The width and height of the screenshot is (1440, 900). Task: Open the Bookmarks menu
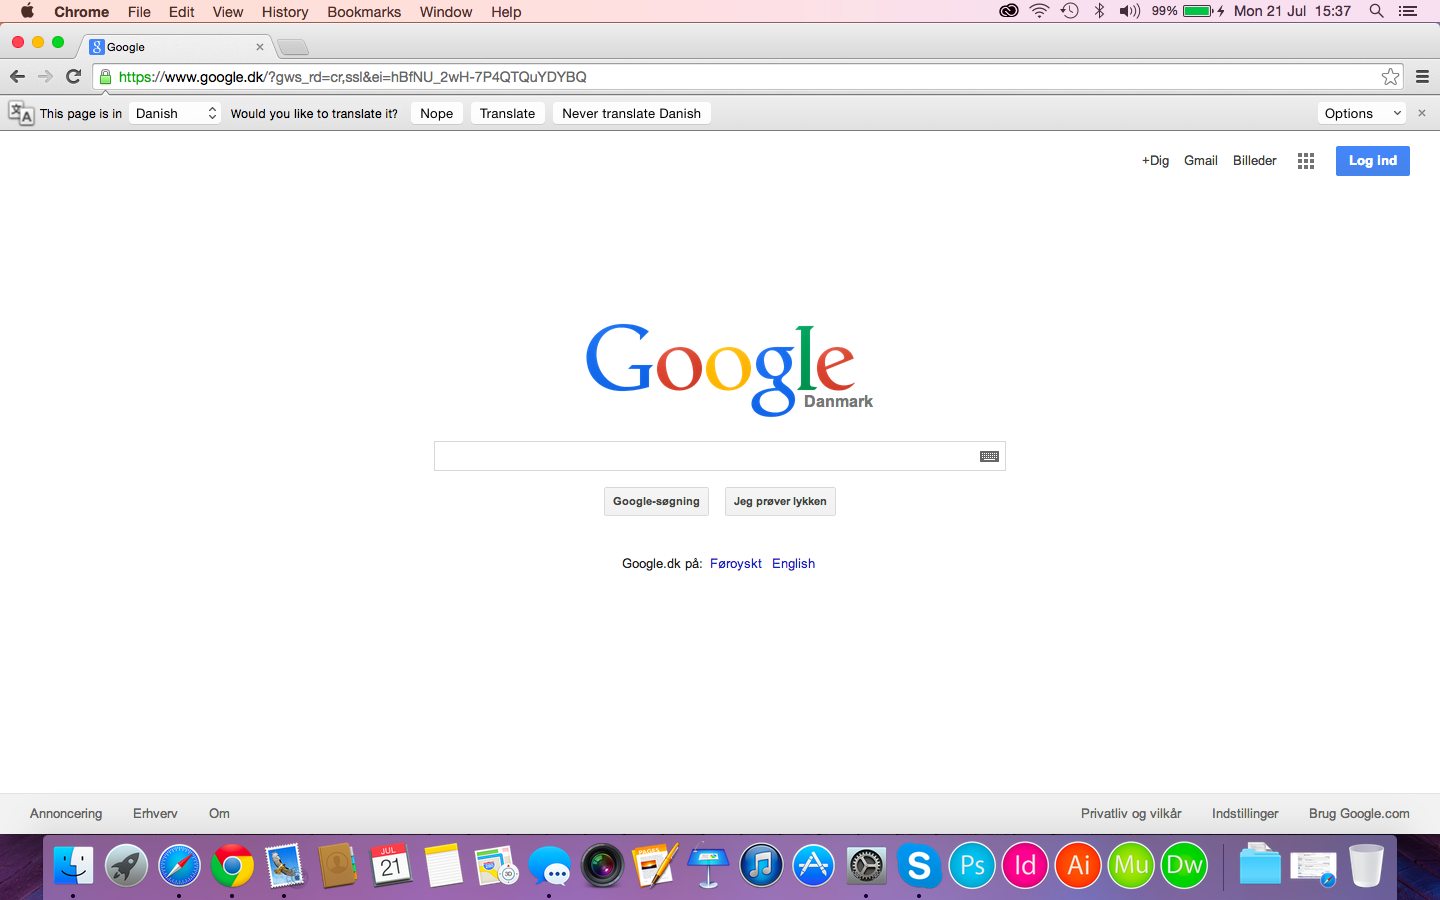tap(364, 12)
